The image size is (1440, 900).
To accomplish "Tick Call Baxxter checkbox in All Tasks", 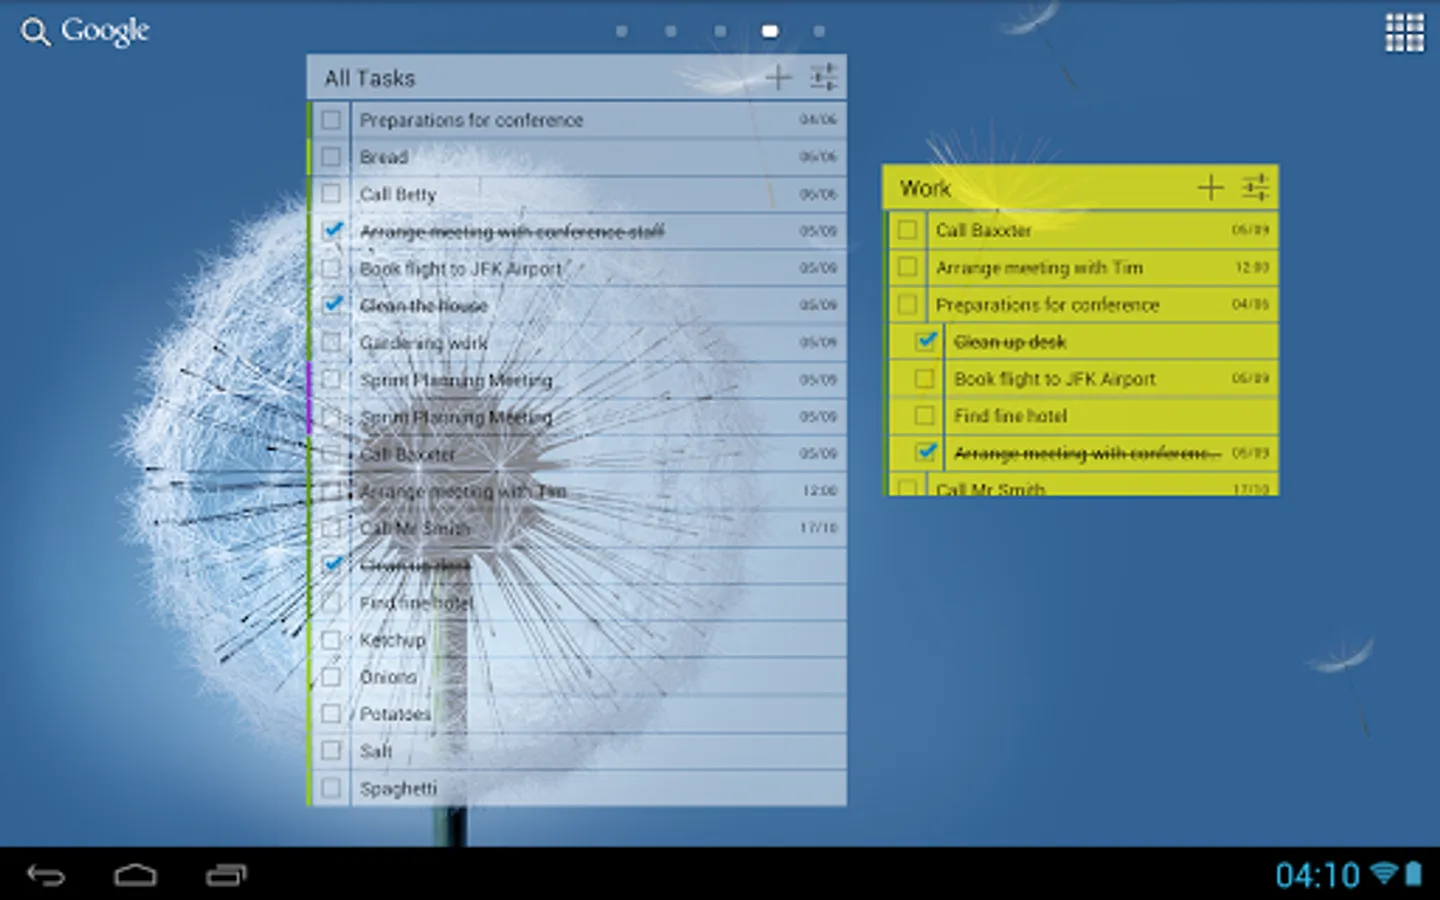I will point(331,454).
